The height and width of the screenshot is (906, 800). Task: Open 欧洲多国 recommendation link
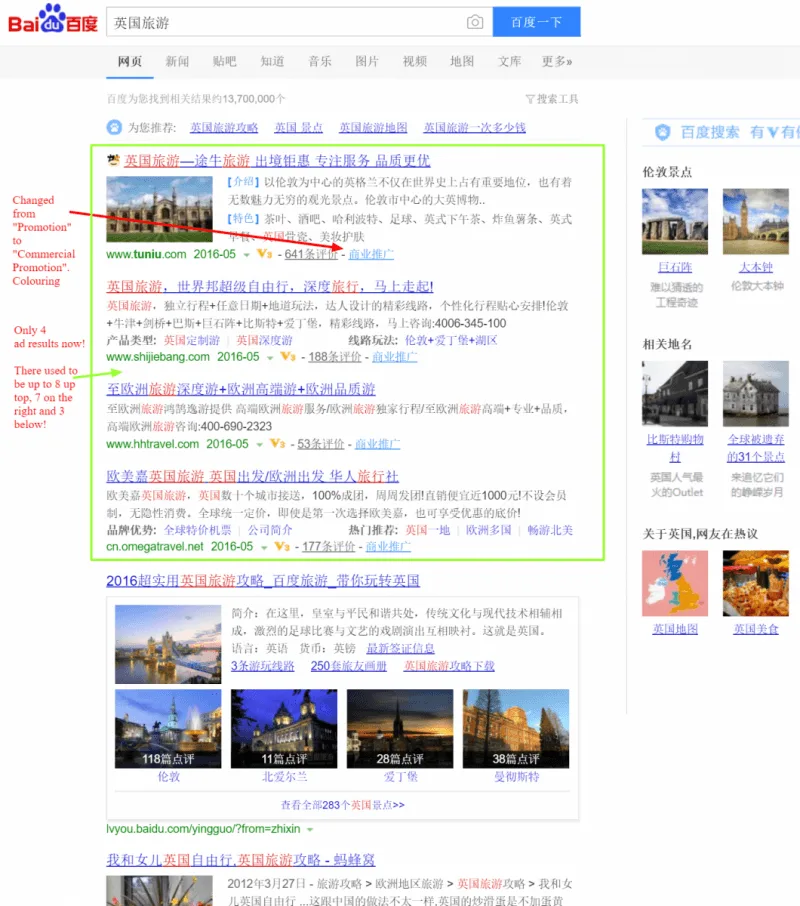pos(489,530)
